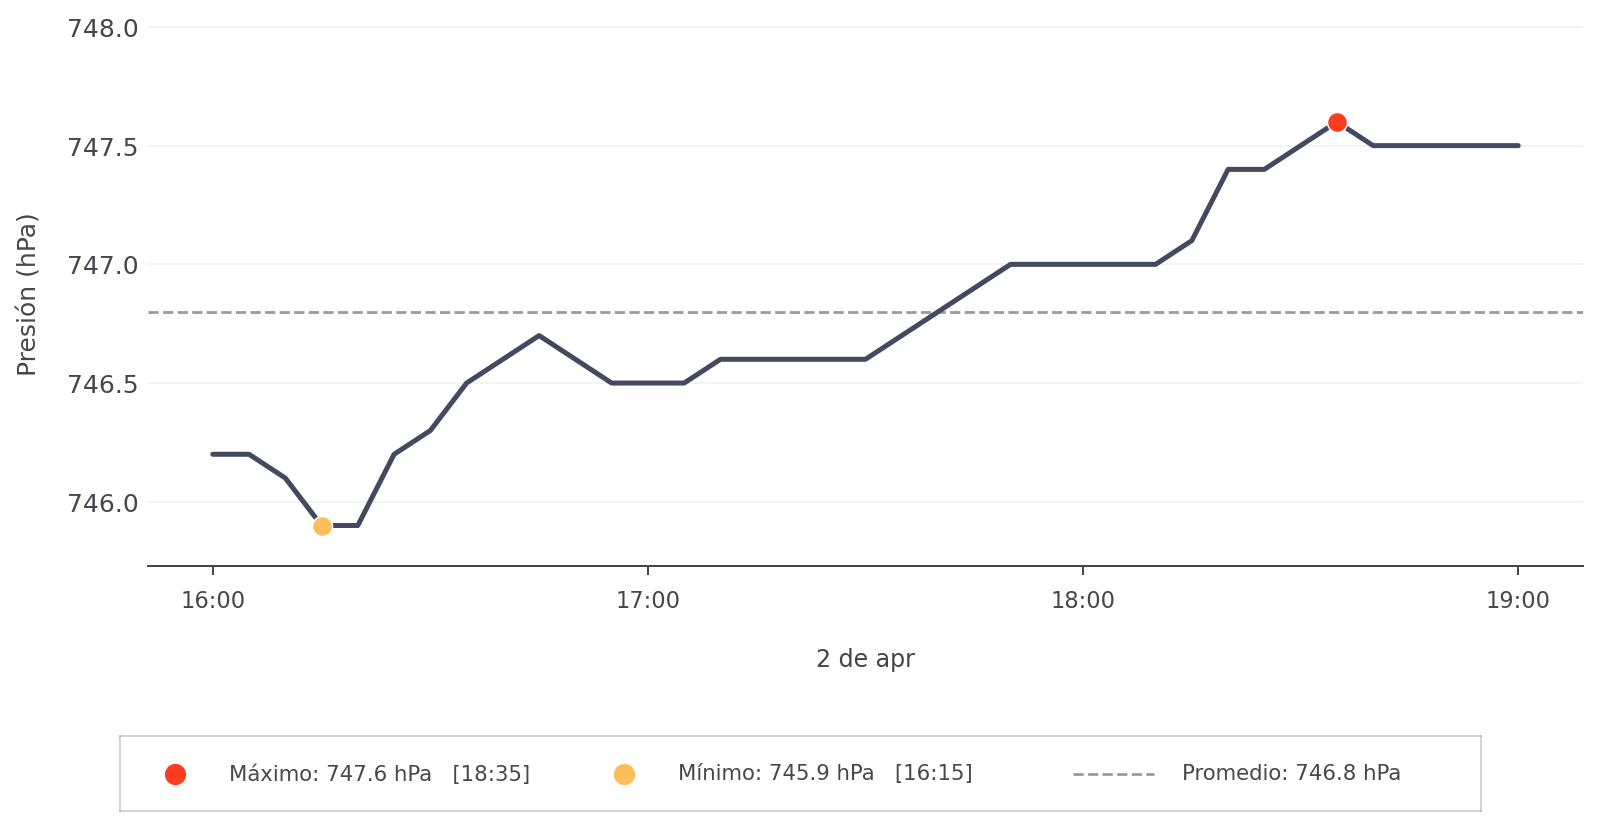The image size is (1601, 829).
Task: Toggle the Mínimo: 745.9 hPa legend entry
Action: 824,774
